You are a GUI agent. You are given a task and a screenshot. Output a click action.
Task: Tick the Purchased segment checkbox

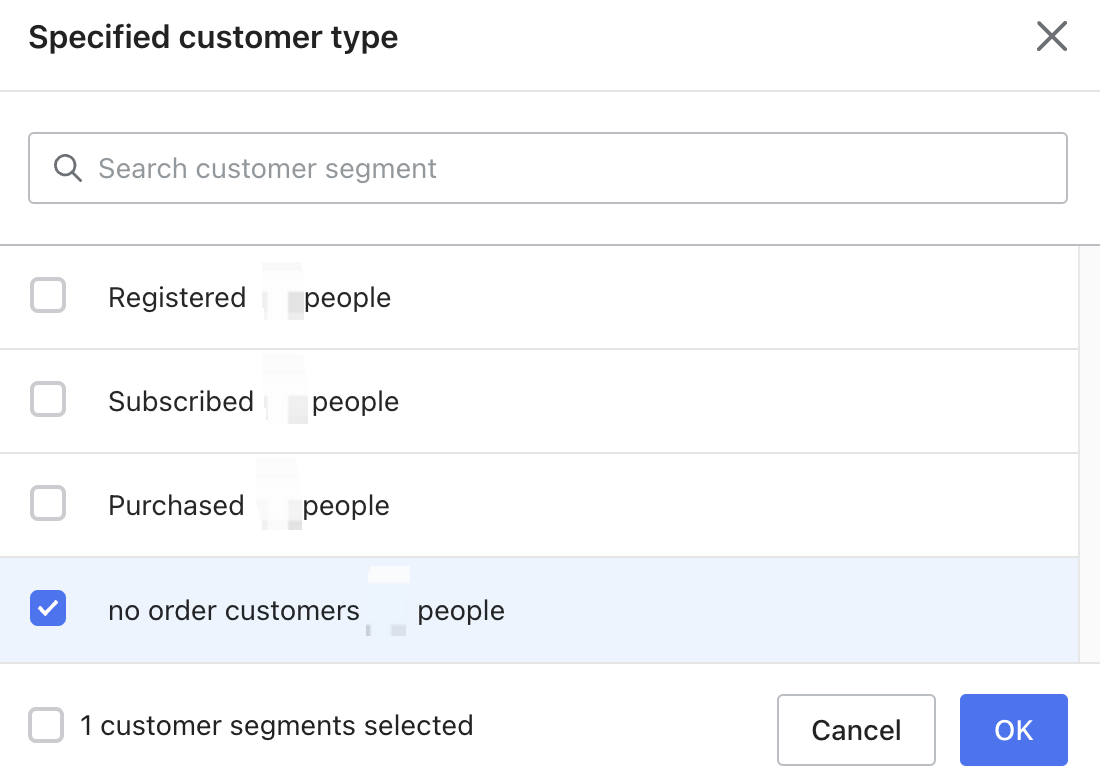pos(48,504)
